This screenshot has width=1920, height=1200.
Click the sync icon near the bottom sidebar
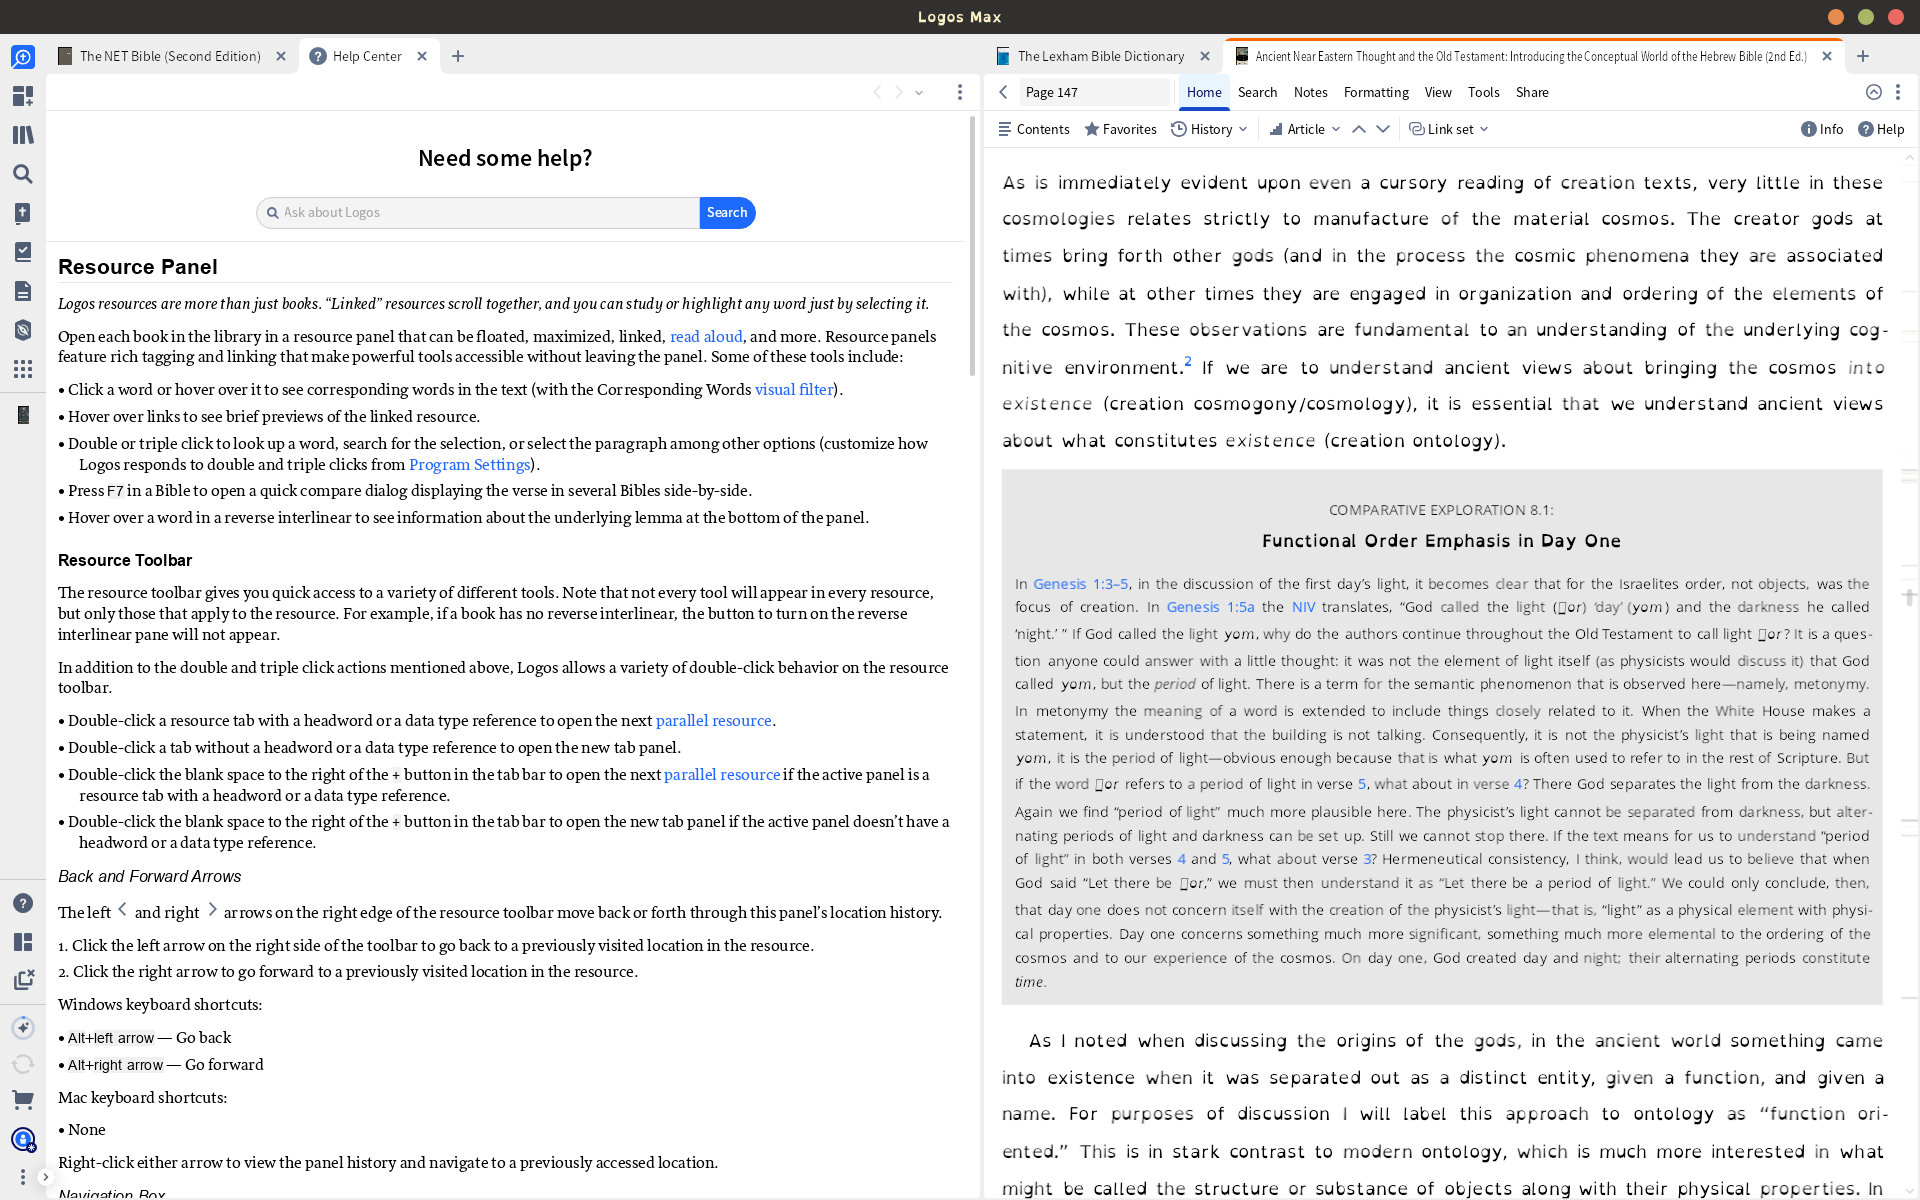(23, 1064)
